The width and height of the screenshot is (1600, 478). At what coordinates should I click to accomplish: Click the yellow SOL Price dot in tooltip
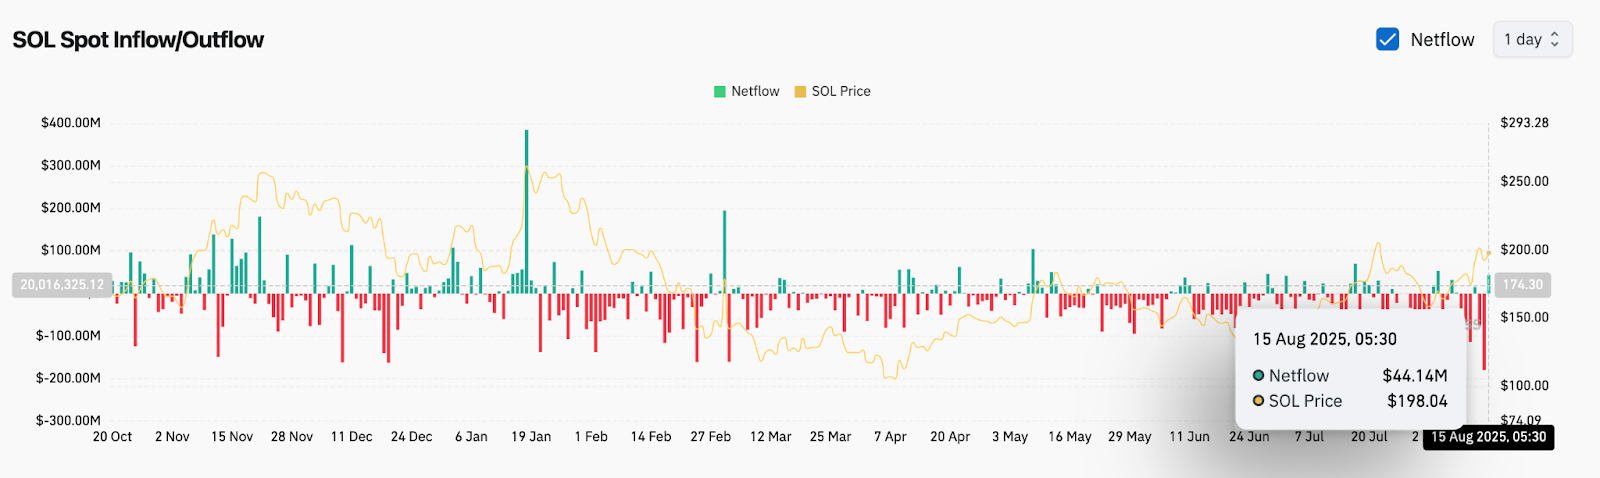(1259, 401)
